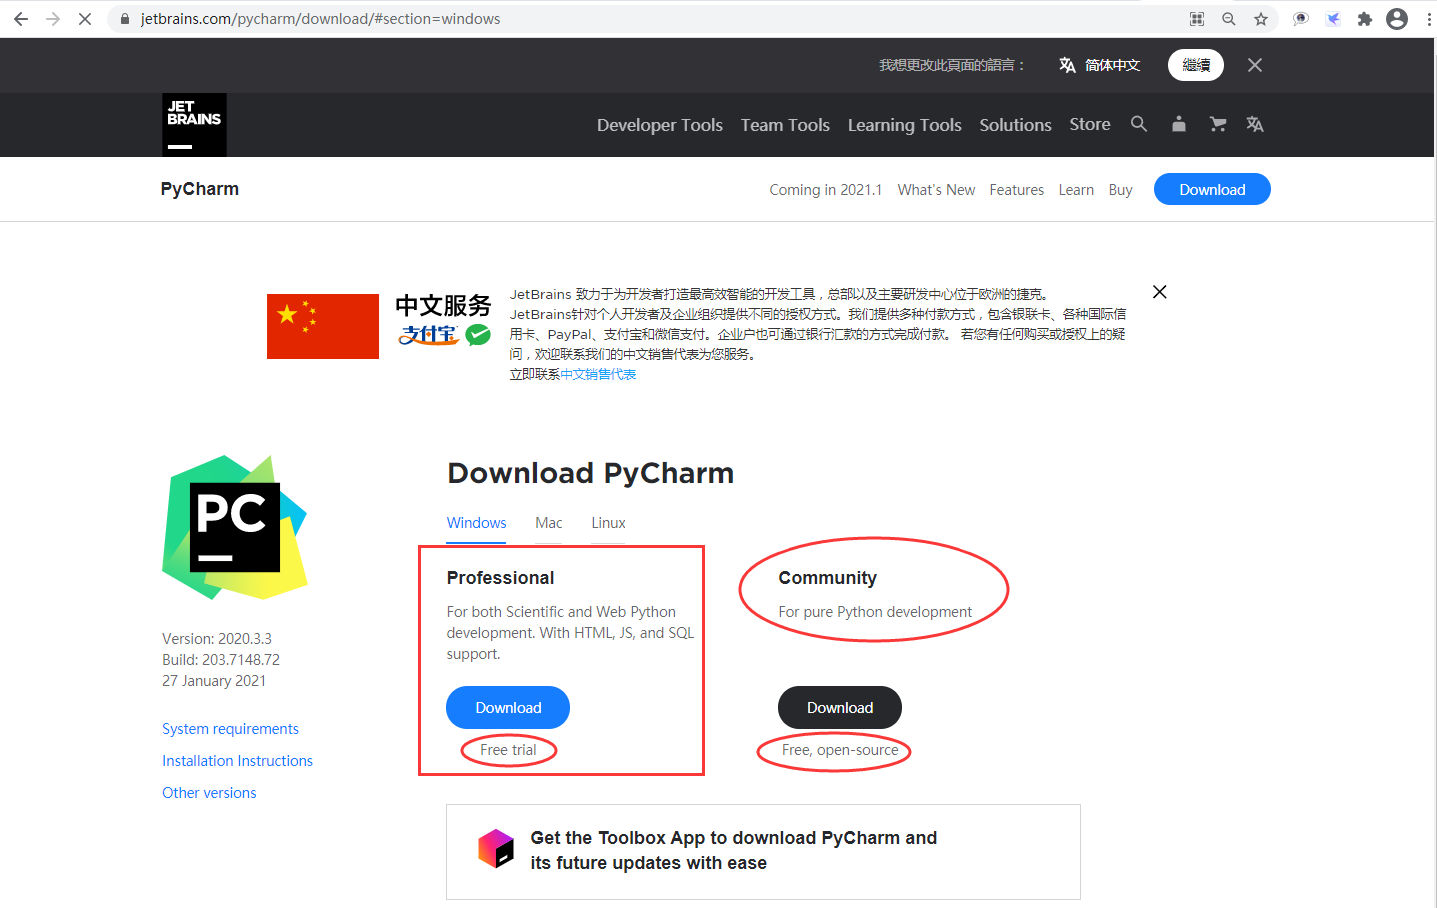Click the large PyCharm PC logo
This screenshot has height=908, width=1437.
point(235,527)
